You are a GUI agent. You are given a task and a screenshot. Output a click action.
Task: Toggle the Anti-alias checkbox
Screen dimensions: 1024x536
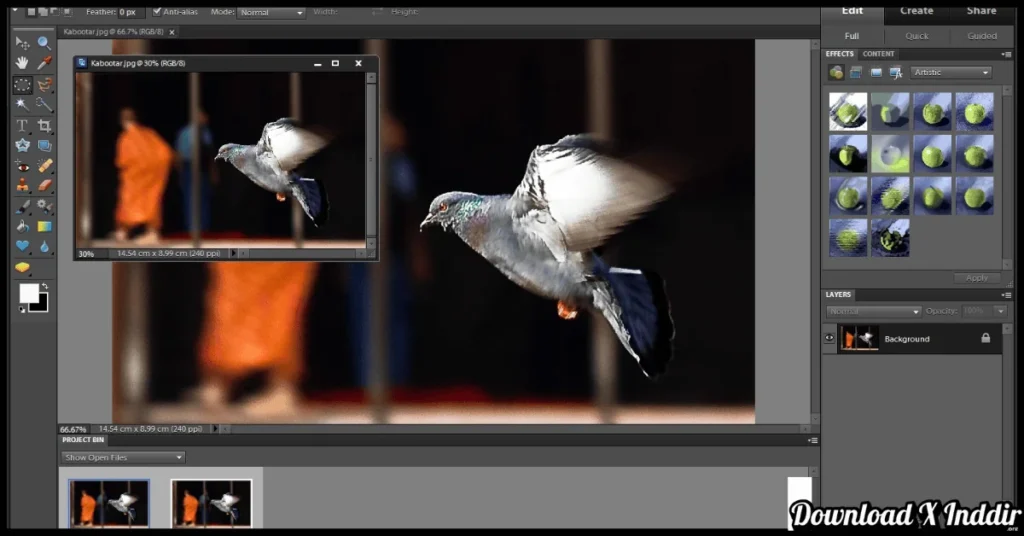(157, 12)
